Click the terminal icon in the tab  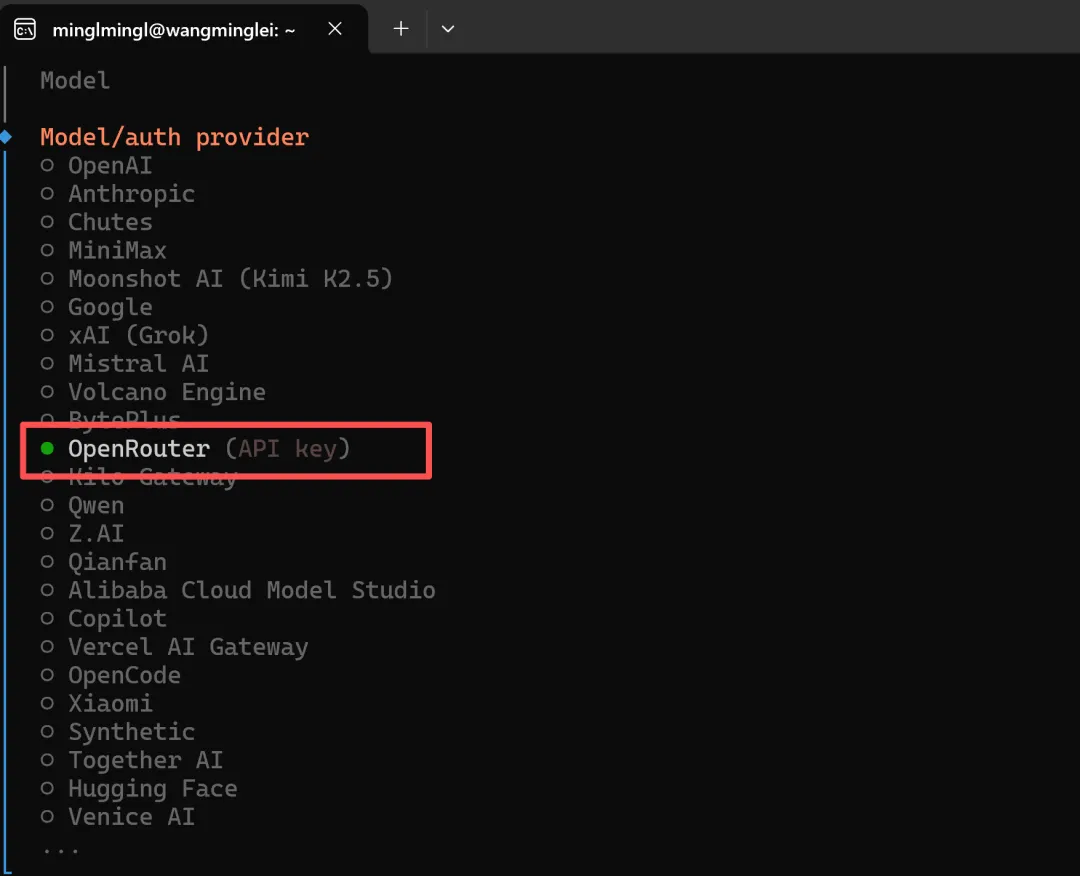pos(25,30)
